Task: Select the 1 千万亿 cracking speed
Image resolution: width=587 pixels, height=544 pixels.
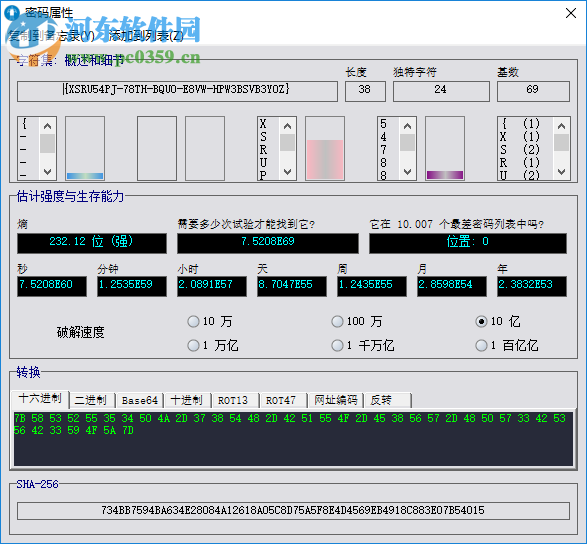Action: 363,345
